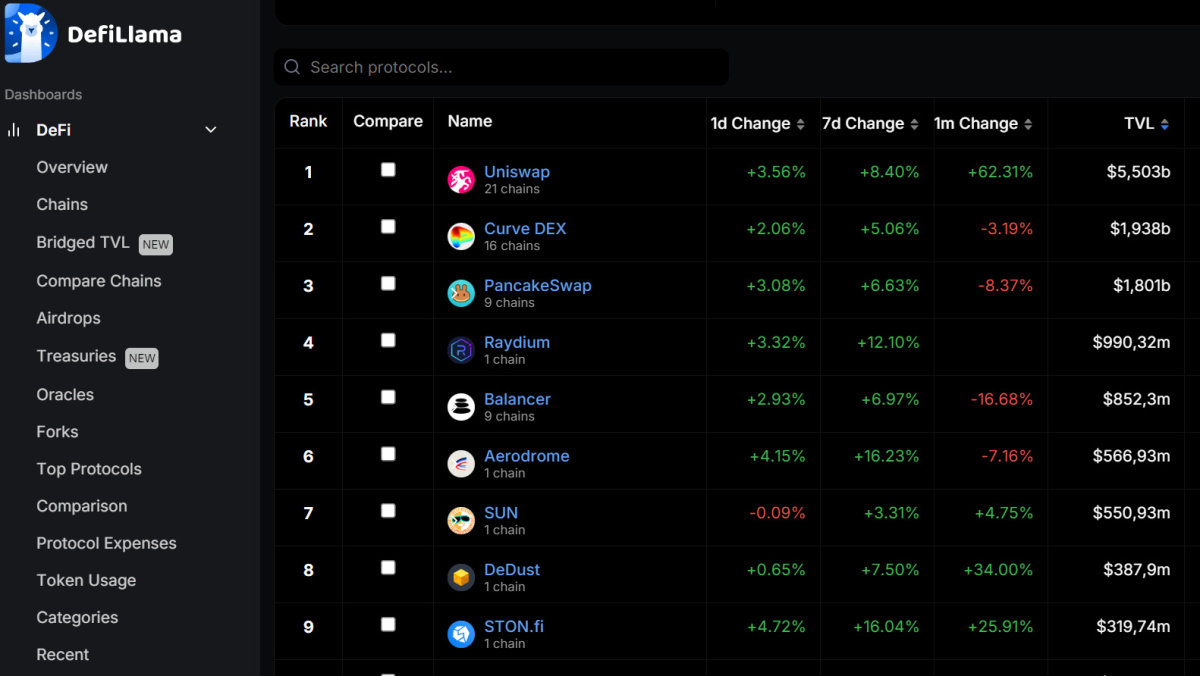
Task: Click the Uniswap protocol logo
Action: (x=461, y=180)
